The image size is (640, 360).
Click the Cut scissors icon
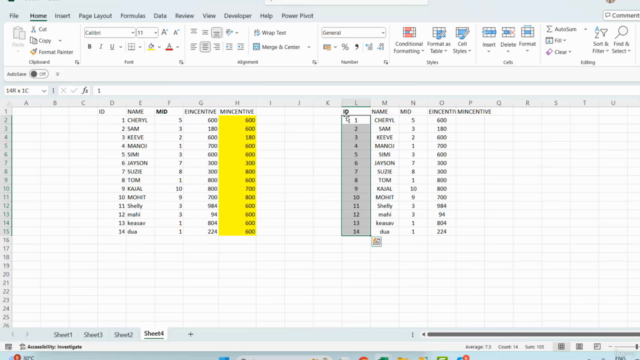click(x=34, y=29)
